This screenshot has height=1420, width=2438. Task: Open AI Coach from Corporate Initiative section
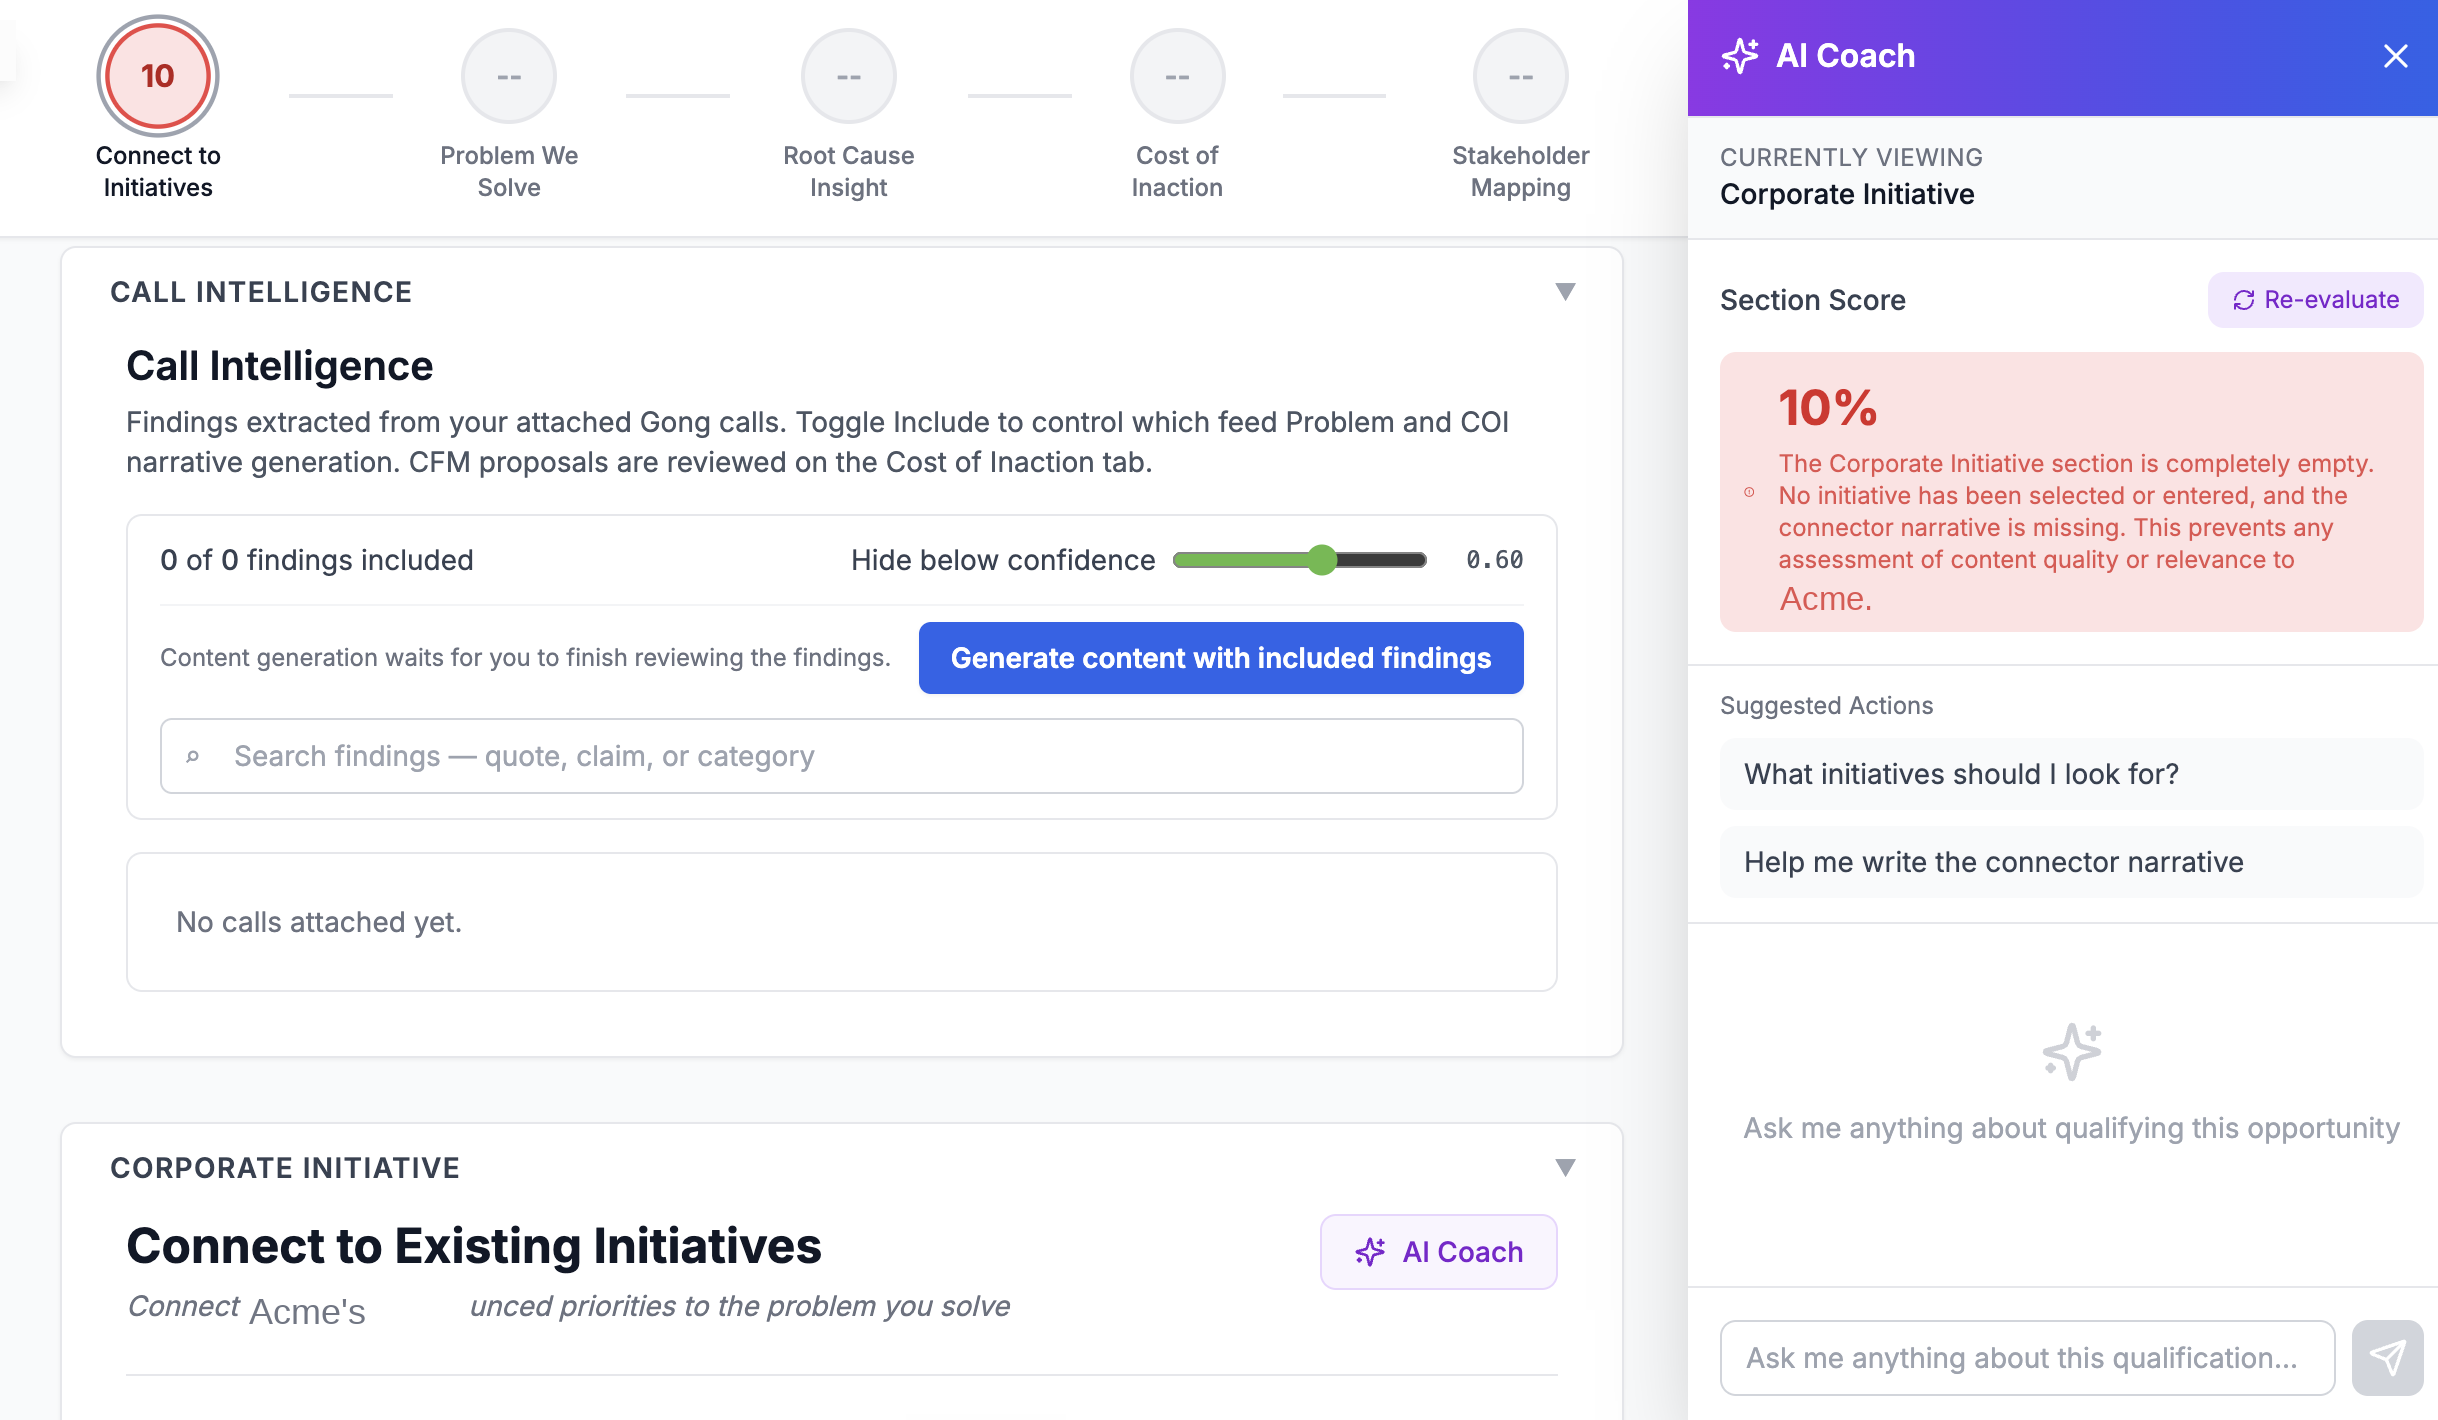pos(1438,1252)
